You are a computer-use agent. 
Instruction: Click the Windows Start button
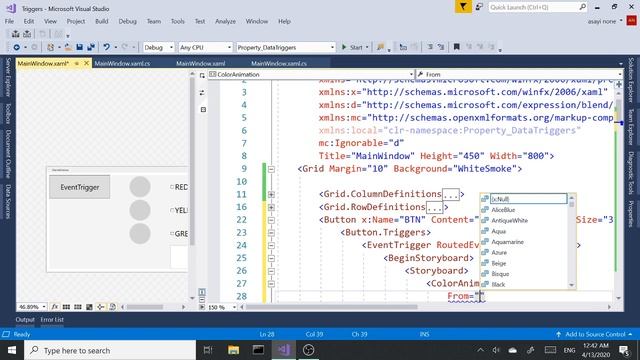click(12, 350)
